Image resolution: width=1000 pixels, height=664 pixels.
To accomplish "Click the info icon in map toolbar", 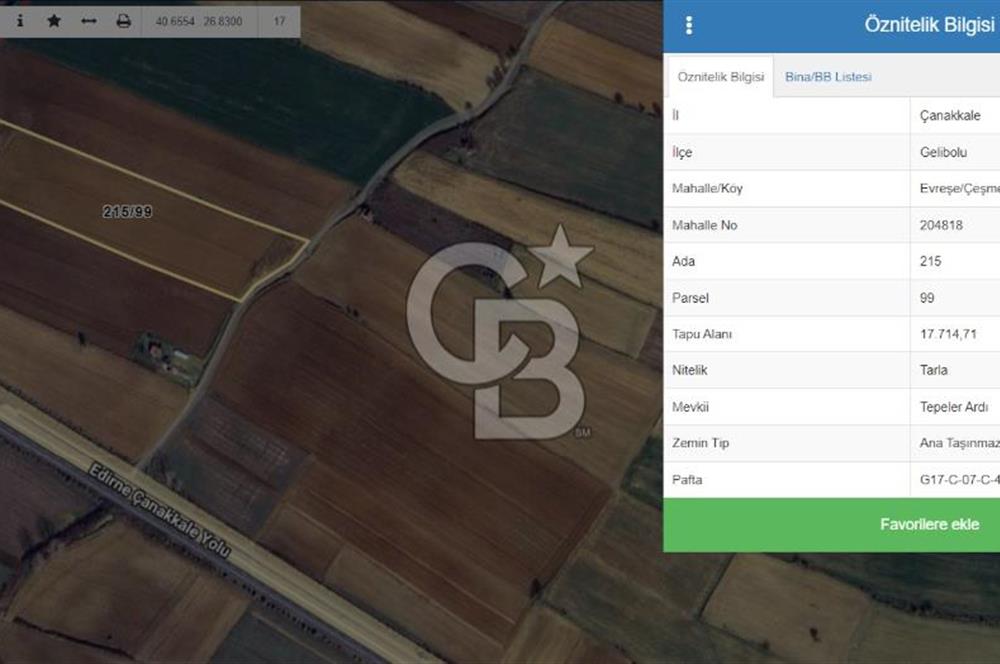I will (20, 21).
